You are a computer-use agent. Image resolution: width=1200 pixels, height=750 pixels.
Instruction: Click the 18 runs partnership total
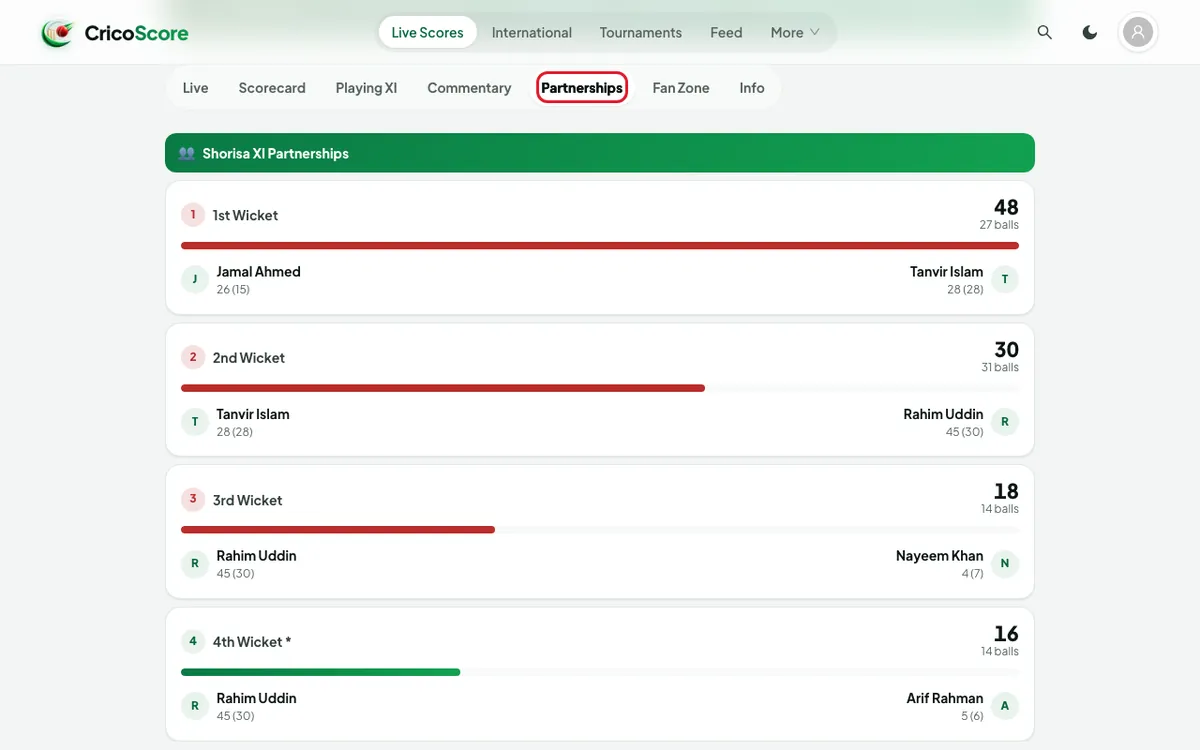[x=1006, y=491]
